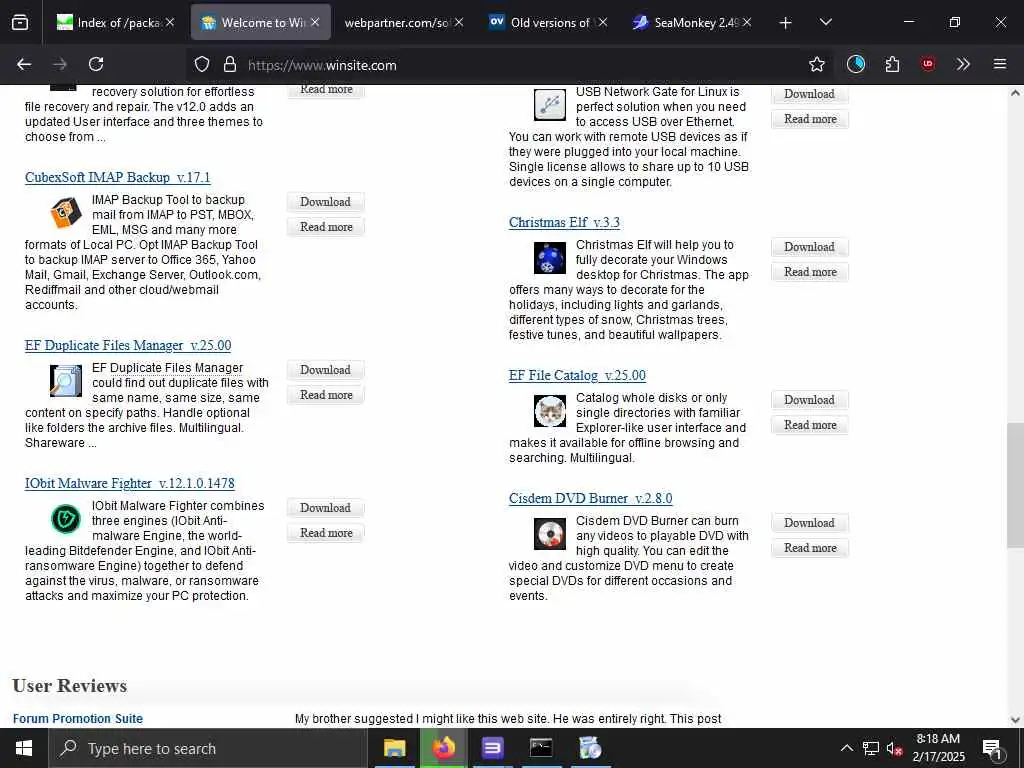Read more about IObit Malware Fighter
The height and width of the screenshot is (768, 1024).
[326, 532]
